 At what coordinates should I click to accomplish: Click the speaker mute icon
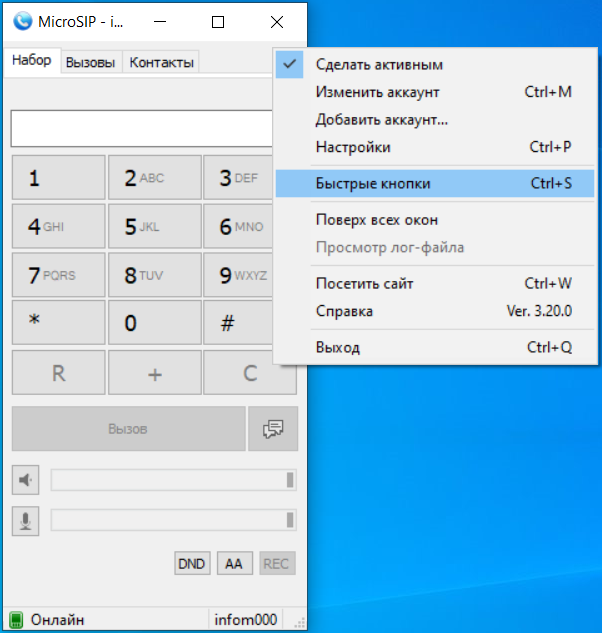pos(25,480)
